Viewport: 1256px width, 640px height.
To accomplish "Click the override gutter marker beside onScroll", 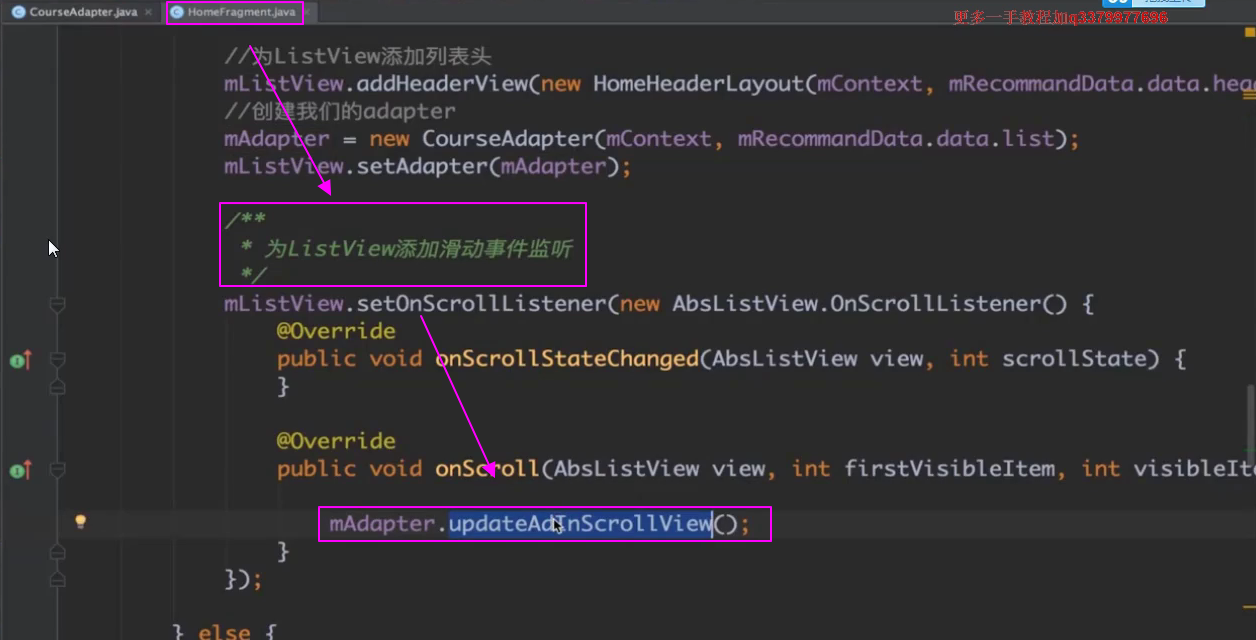I will (x=20, y=469).
